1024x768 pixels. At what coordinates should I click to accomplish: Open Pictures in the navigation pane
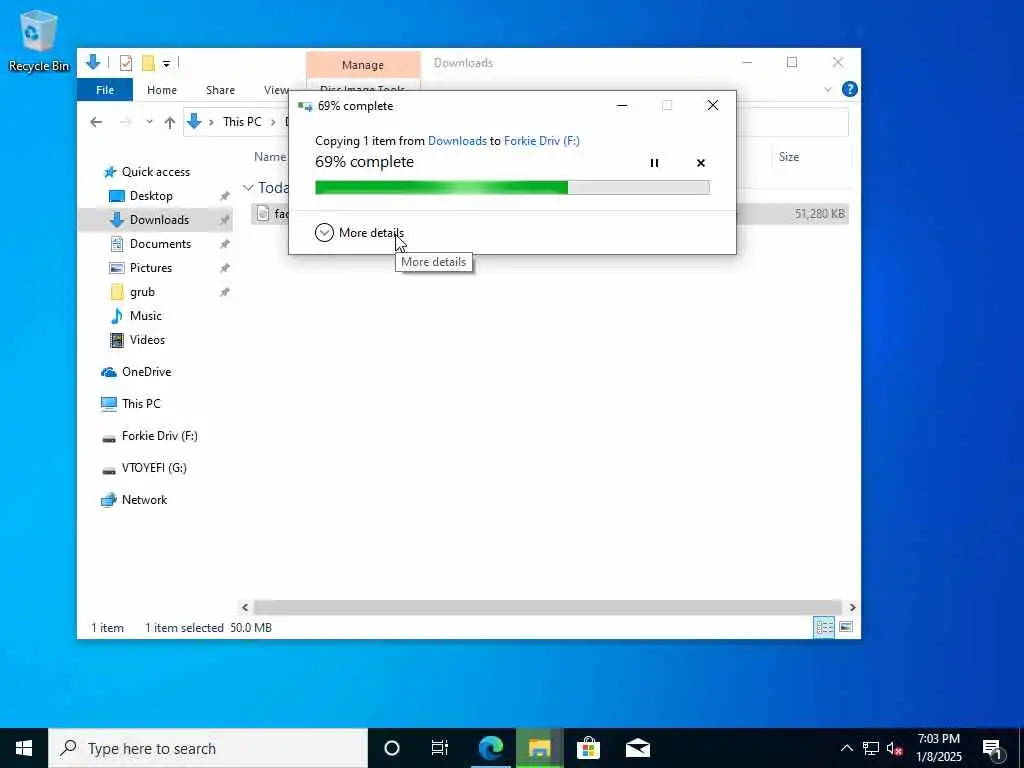pyautogui.click(x=150, y=268)
